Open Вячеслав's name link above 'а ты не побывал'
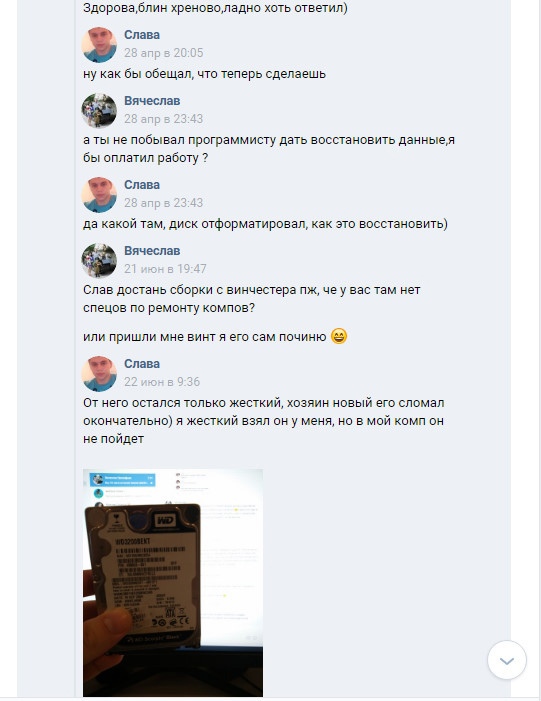This screenshot has height=701, width=541. (x=152, y=101)
